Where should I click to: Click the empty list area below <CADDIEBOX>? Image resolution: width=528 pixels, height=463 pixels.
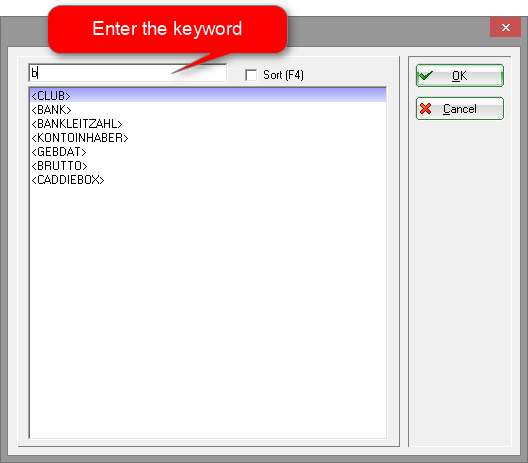click(208, 310)
